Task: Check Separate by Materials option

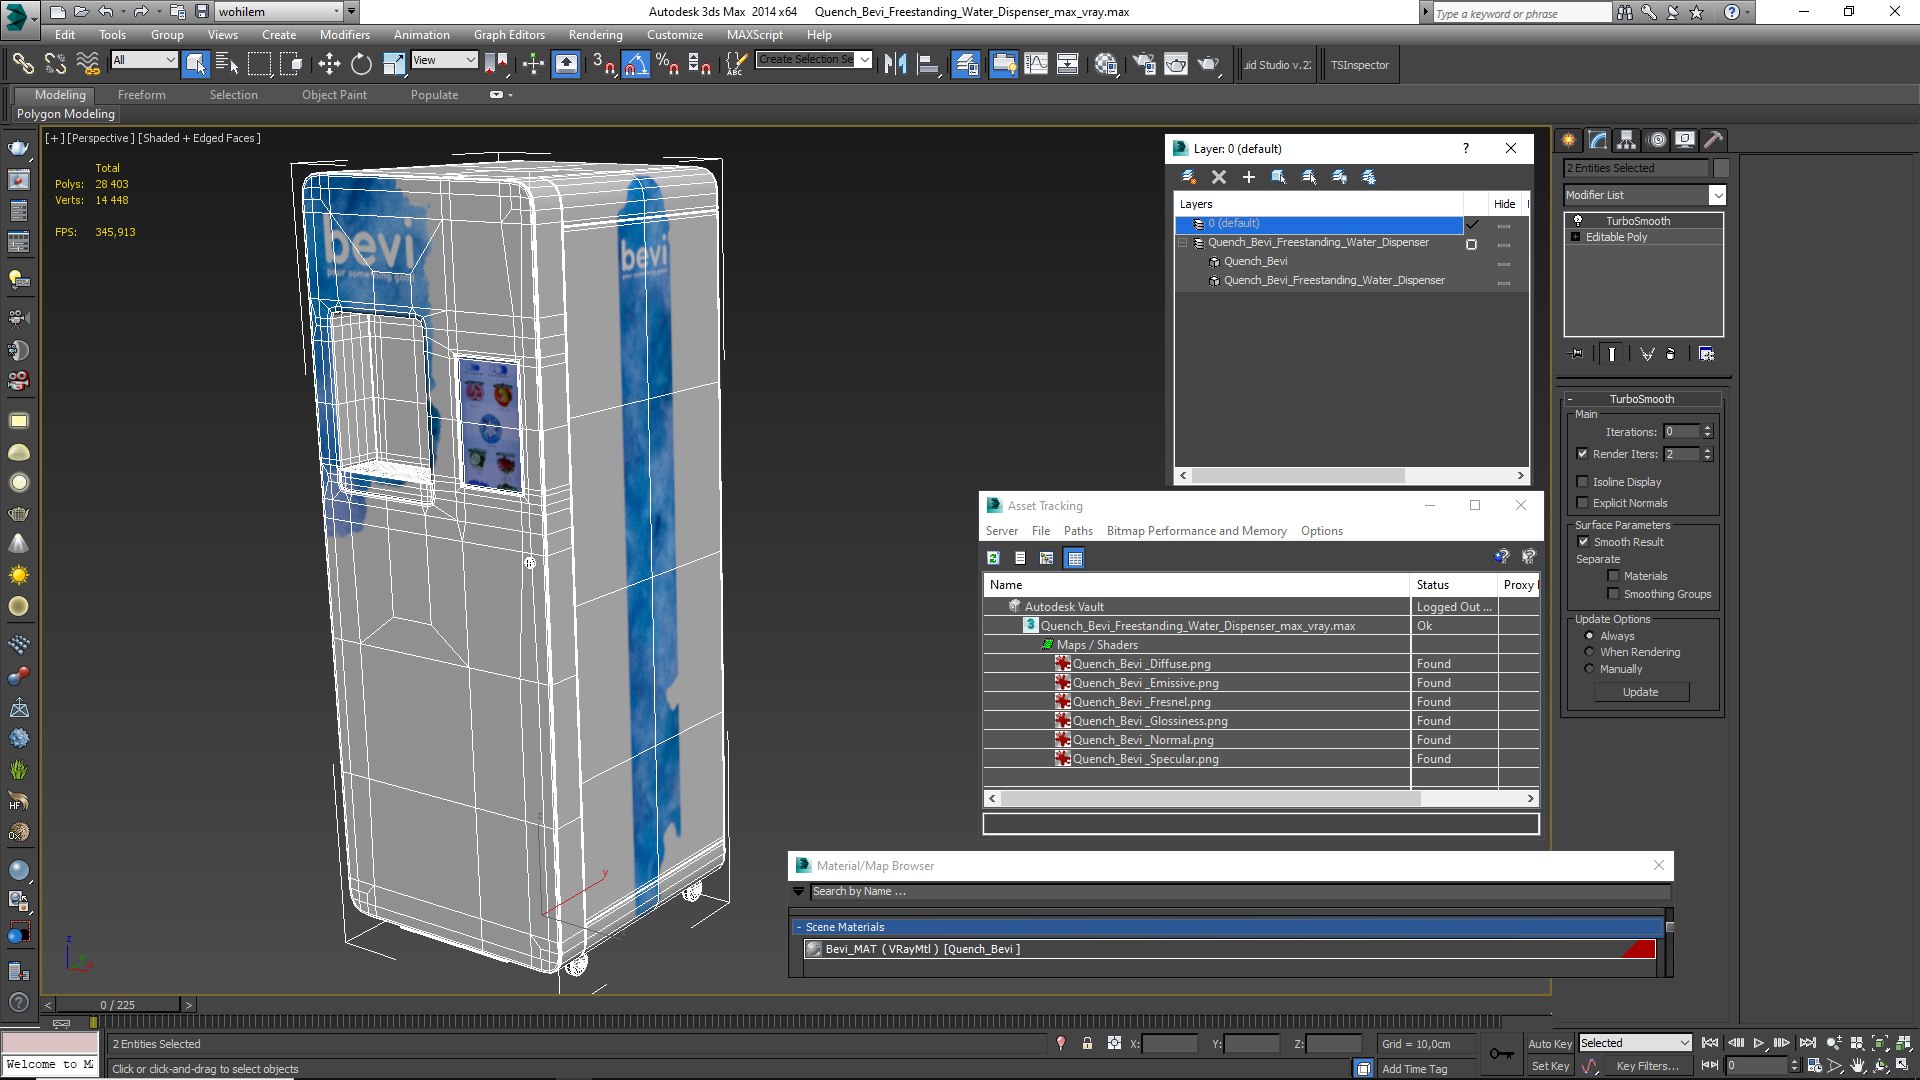Action: coord(1613,575)
